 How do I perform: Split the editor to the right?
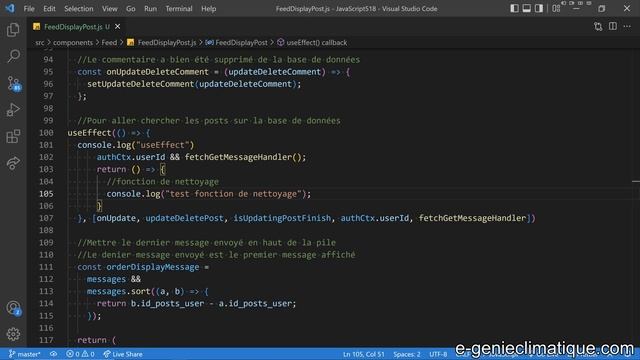[x=613, y=27]
